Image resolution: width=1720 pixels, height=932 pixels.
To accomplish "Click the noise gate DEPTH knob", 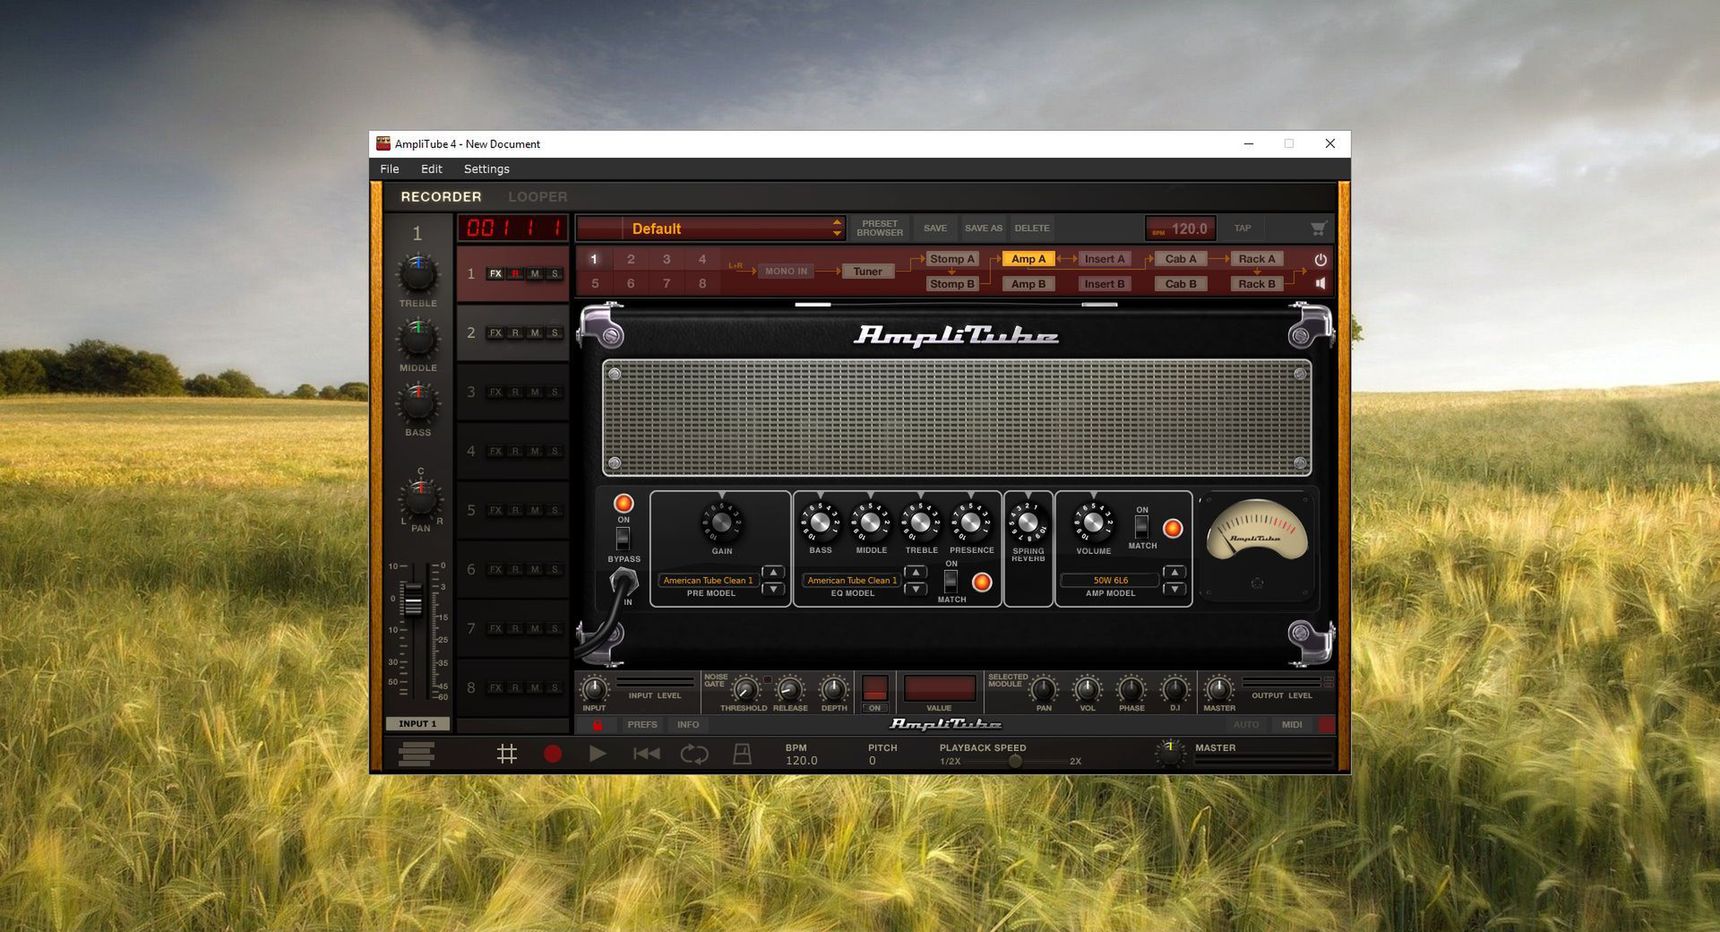I will (833, 689).
